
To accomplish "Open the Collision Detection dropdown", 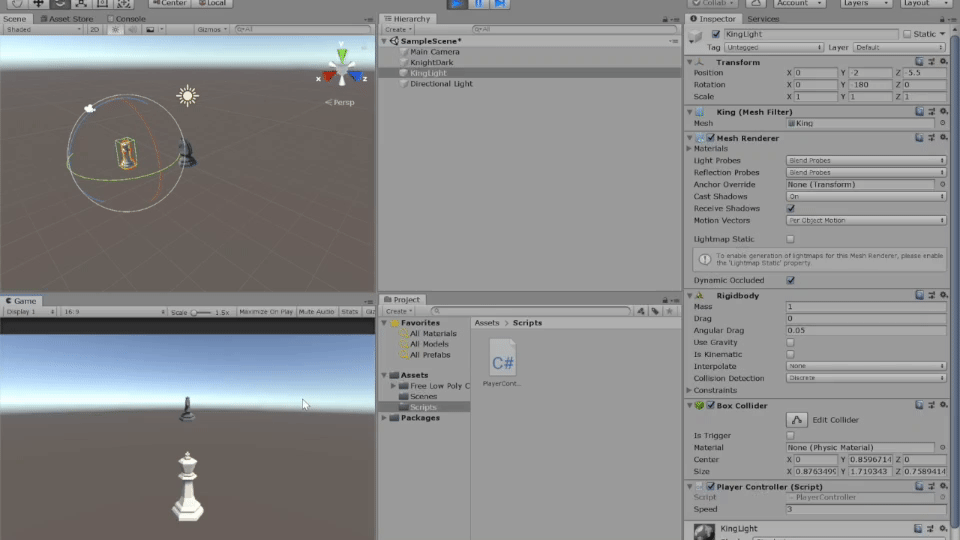I will (x=865, y=379).
